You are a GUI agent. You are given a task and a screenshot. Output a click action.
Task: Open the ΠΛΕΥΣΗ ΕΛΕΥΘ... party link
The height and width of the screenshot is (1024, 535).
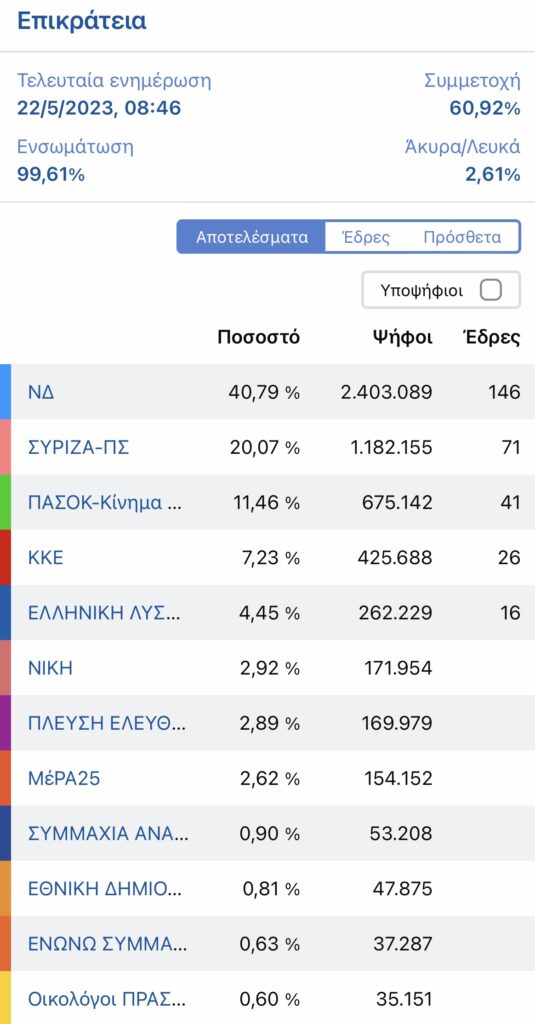pyautogui.click(x=106, y=724)
